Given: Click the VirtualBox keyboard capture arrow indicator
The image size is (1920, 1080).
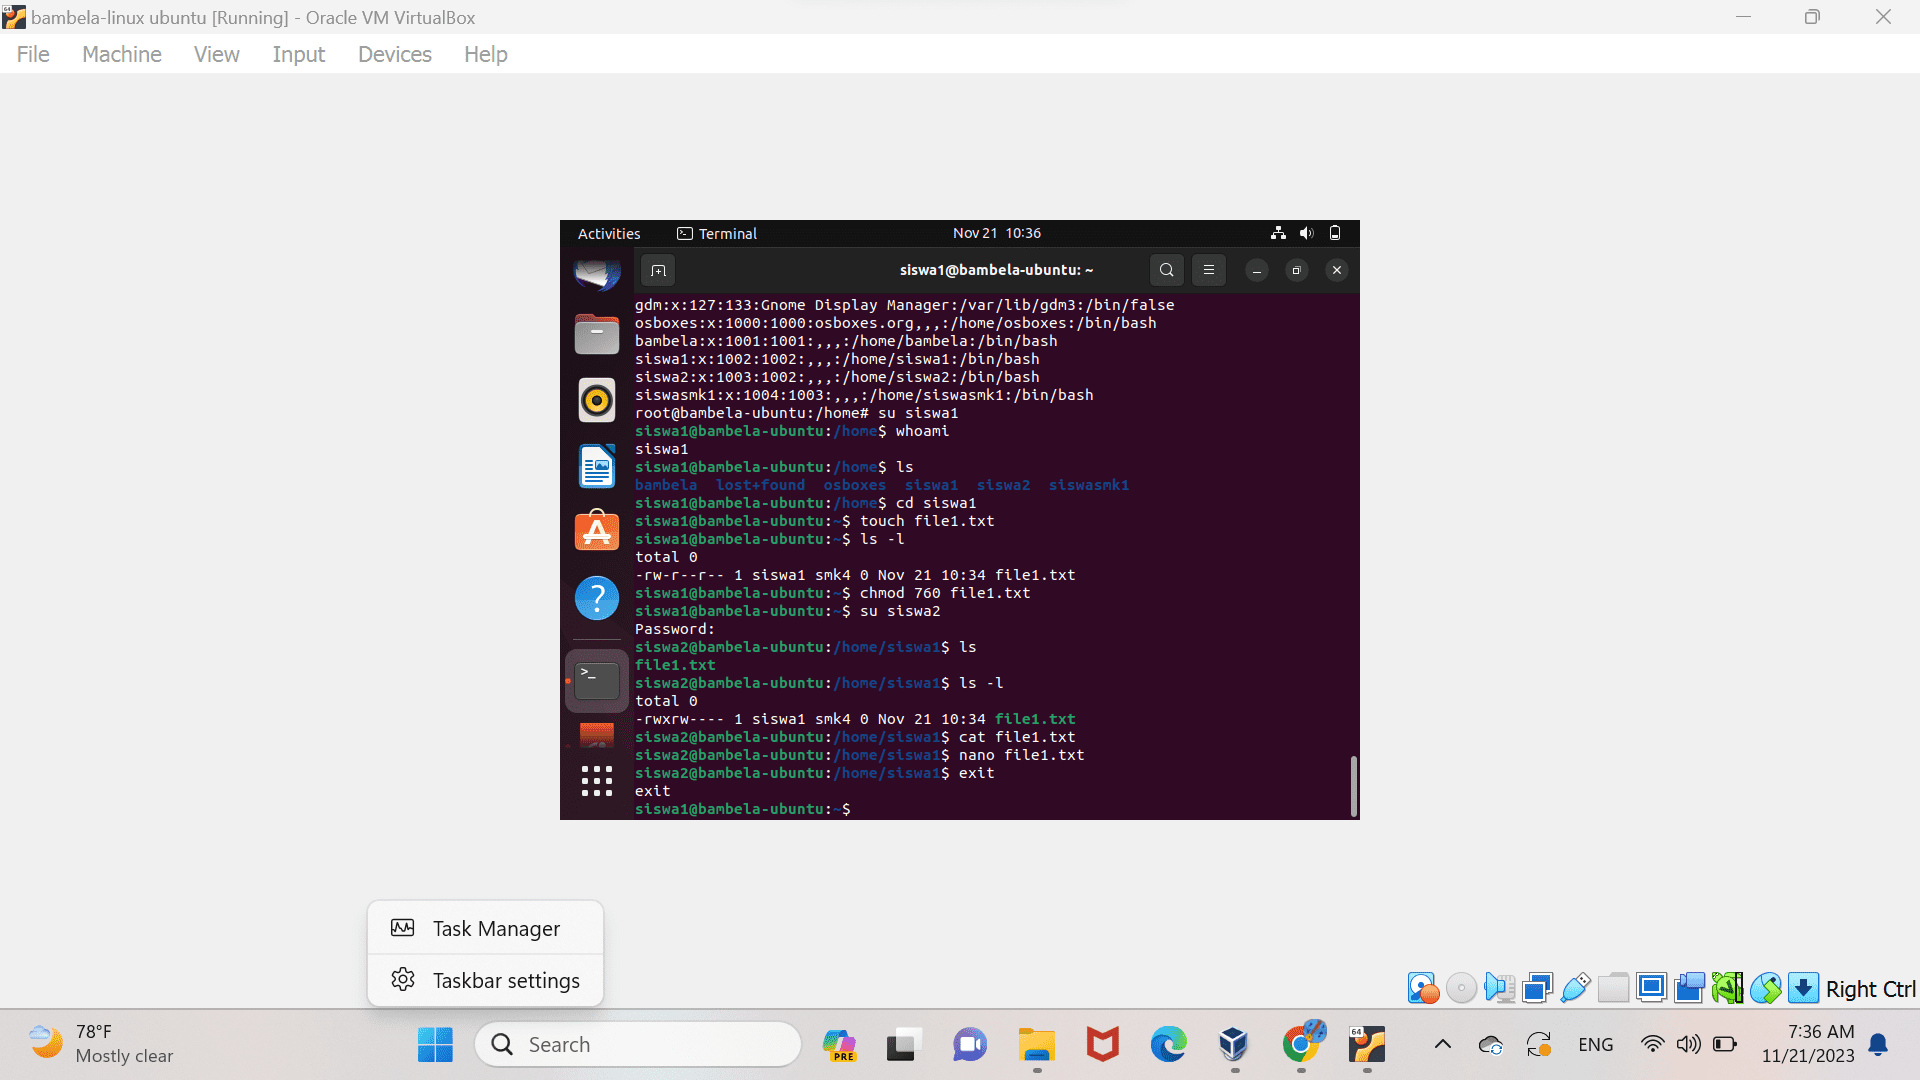Looking at the screenshot, I should tap(1803, 988).
